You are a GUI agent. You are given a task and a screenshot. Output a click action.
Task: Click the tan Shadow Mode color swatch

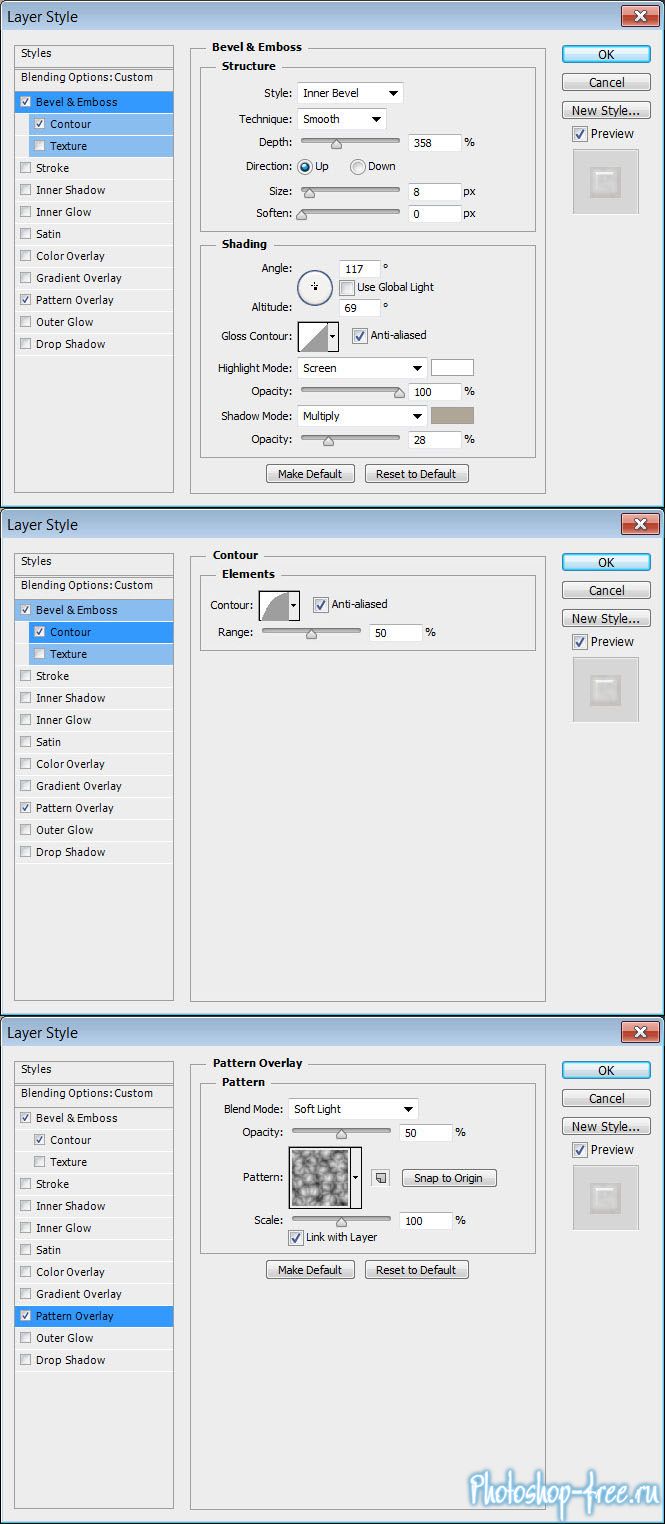452,416
